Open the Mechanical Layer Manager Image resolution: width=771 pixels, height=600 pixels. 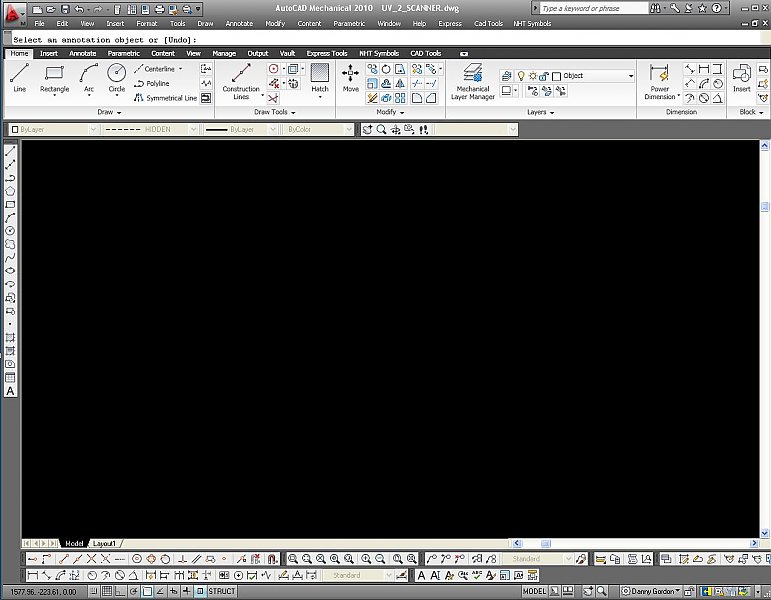[473, 82]
